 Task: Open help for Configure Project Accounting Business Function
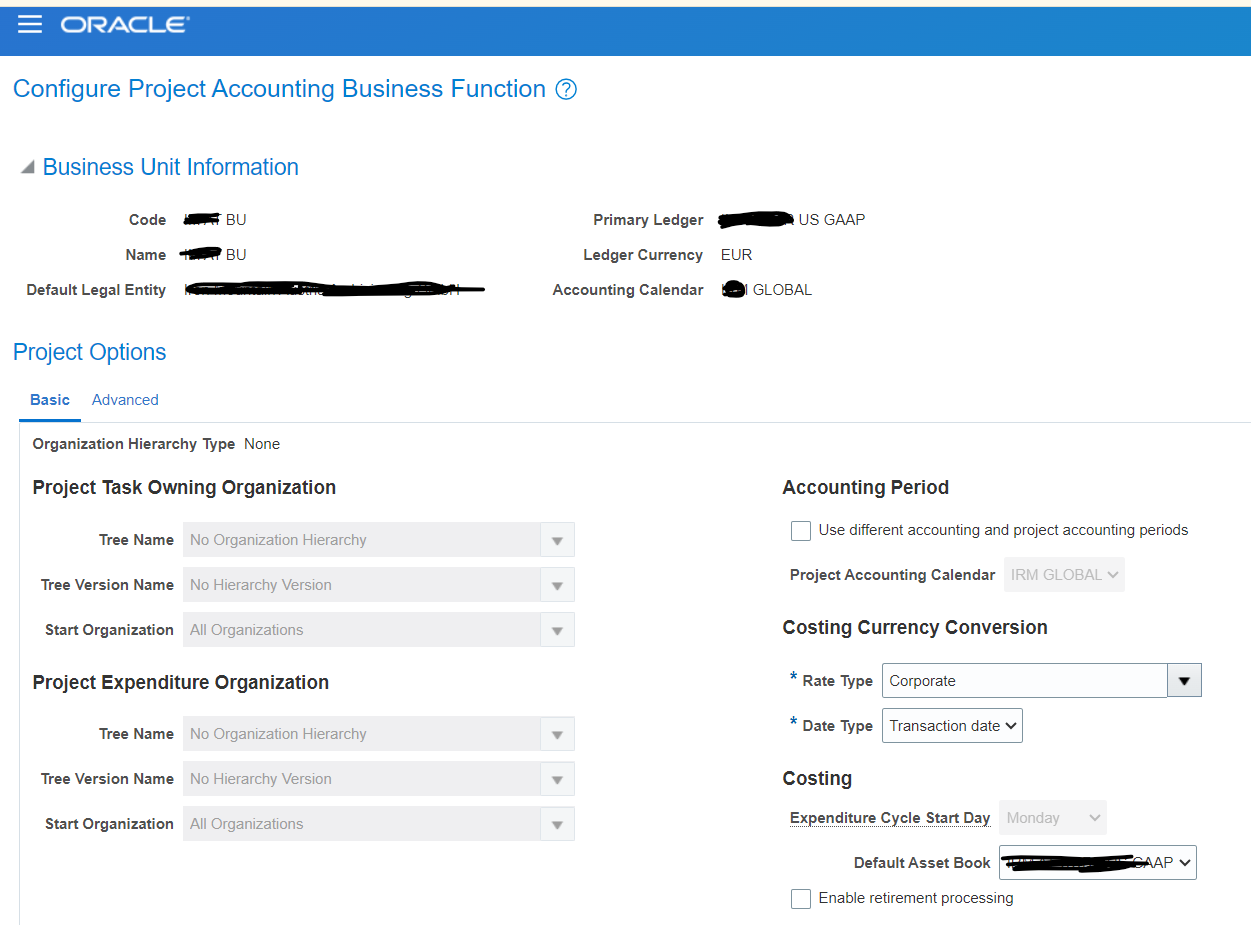565,89
